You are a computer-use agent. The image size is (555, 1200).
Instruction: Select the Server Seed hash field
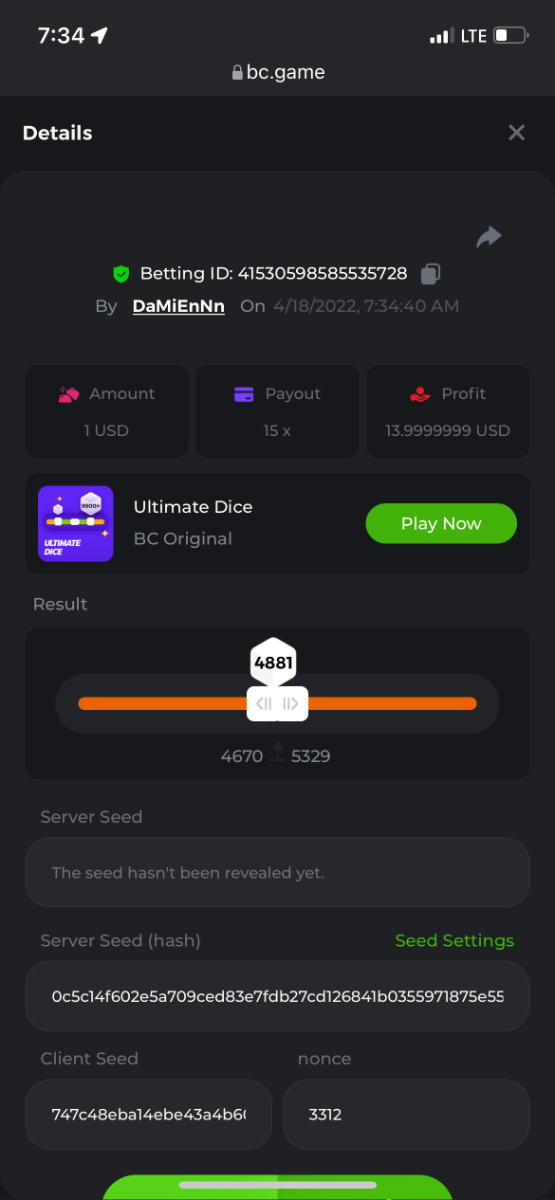277,996
